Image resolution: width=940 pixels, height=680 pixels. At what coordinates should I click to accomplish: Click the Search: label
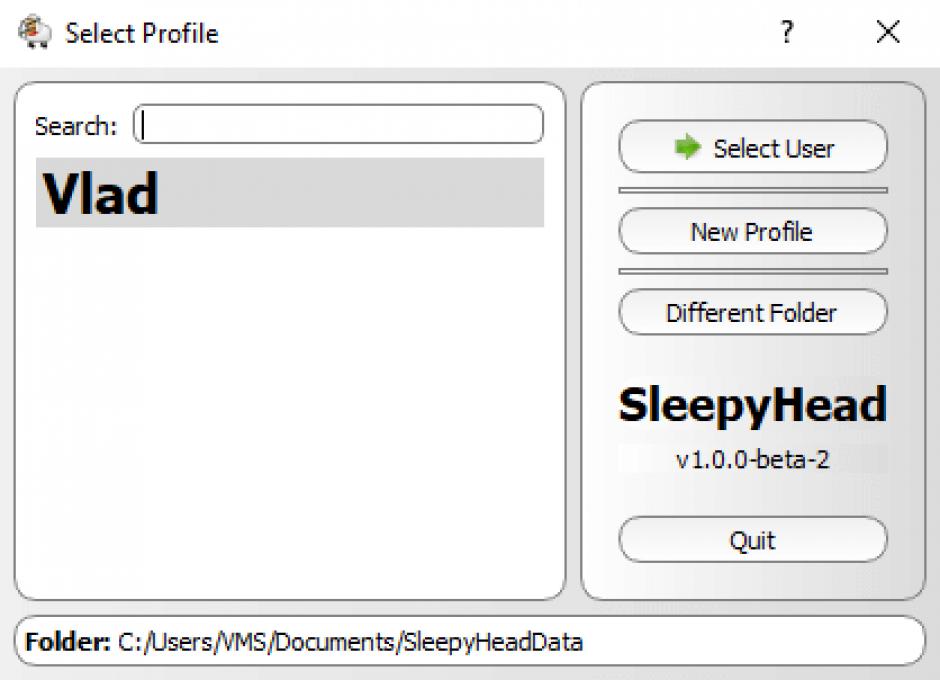76,127
